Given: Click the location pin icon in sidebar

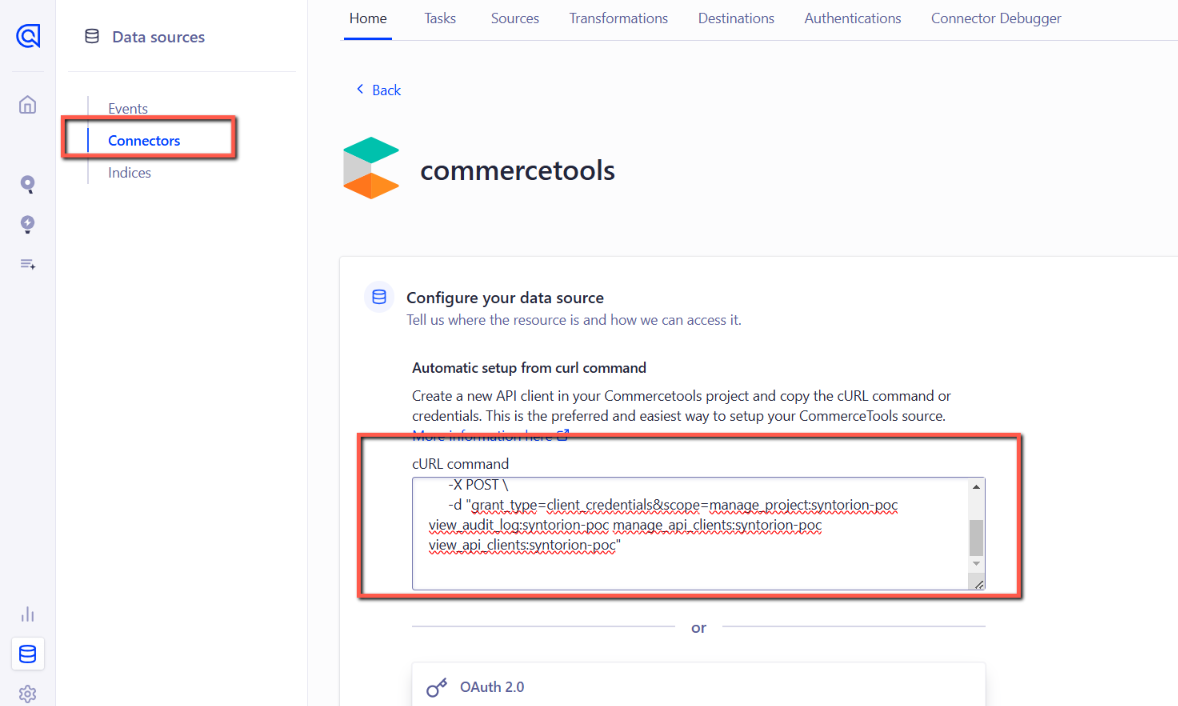Looking at the screenshot, I should [27, 184].
